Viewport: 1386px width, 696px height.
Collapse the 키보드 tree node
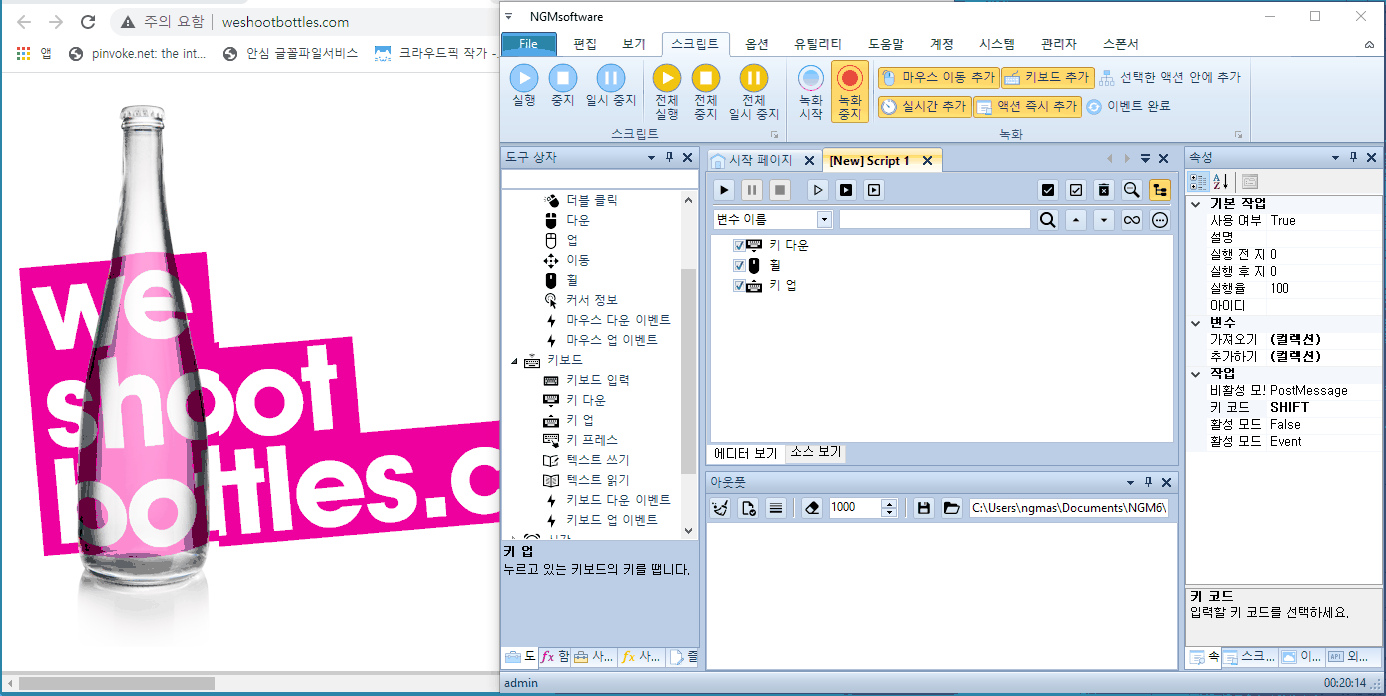tap(515, 360)
